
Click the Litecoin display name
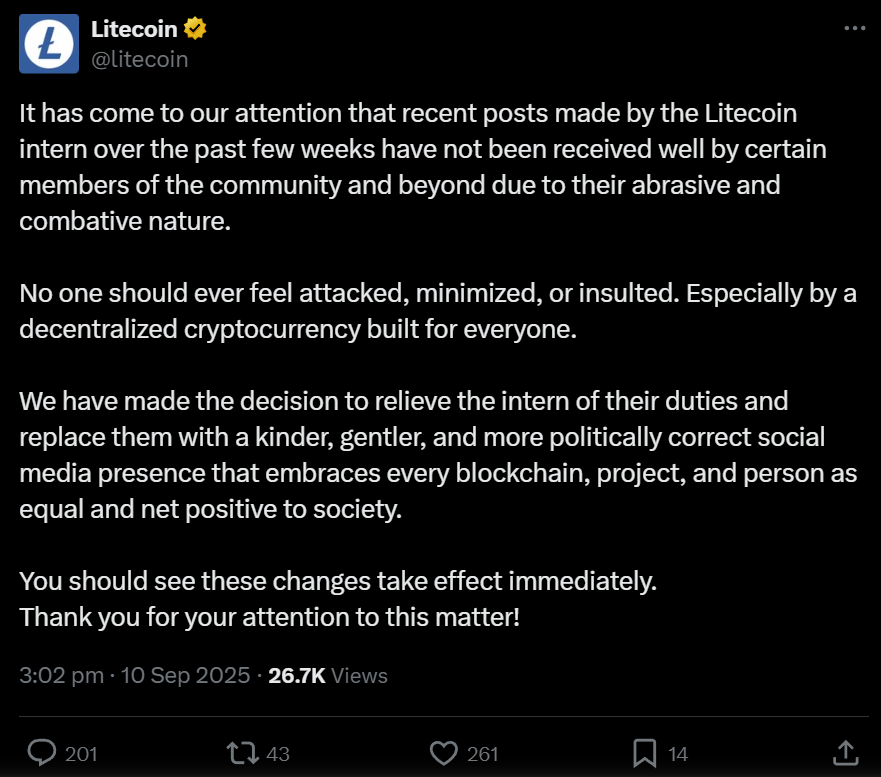pyautogui.click(x=134, y=29)
